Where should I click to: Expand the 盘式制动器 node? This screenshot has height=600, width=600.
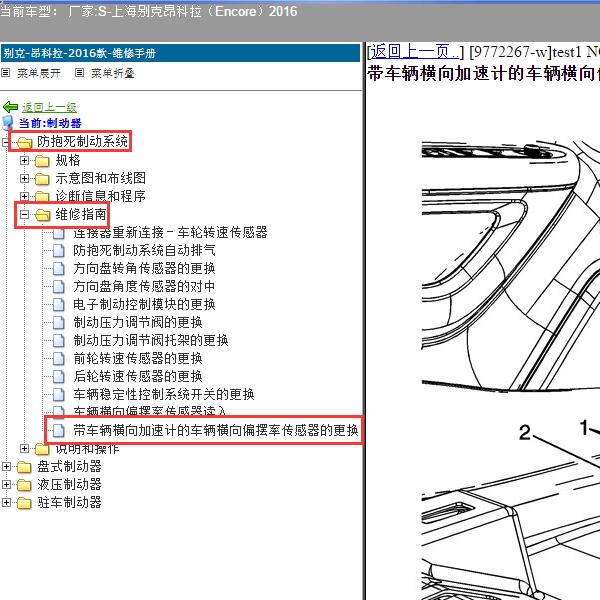(7, 466)
